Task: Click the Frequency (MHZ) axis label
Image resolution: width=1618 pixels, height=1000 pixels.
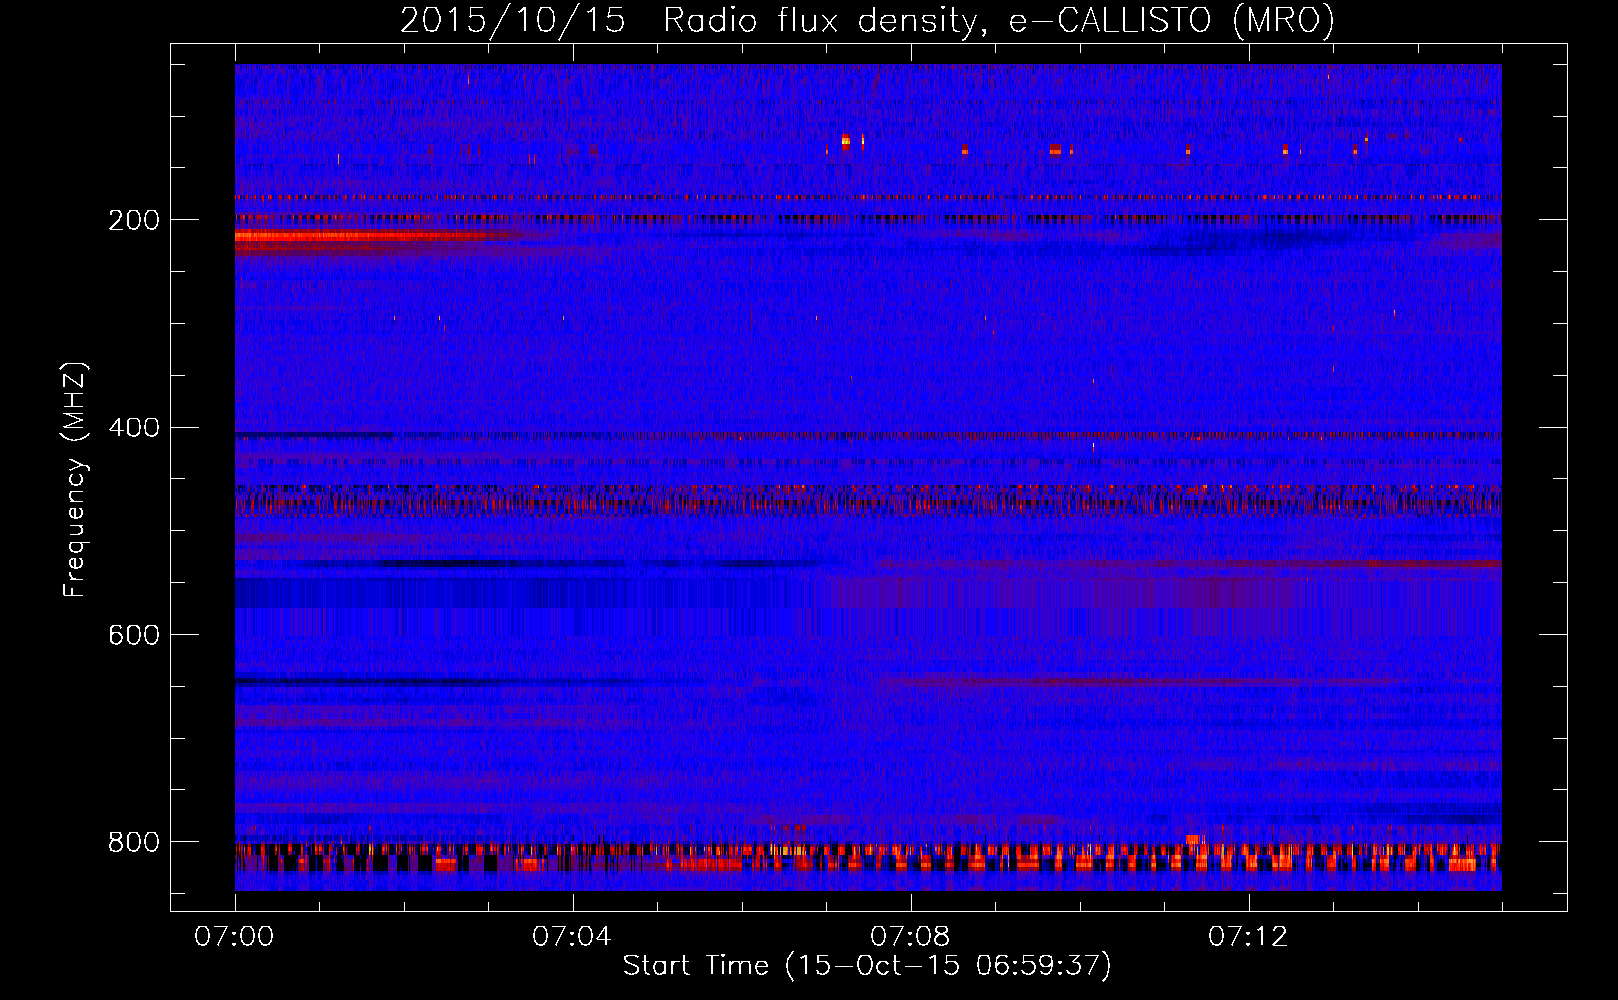Action: tap(75, 480)
